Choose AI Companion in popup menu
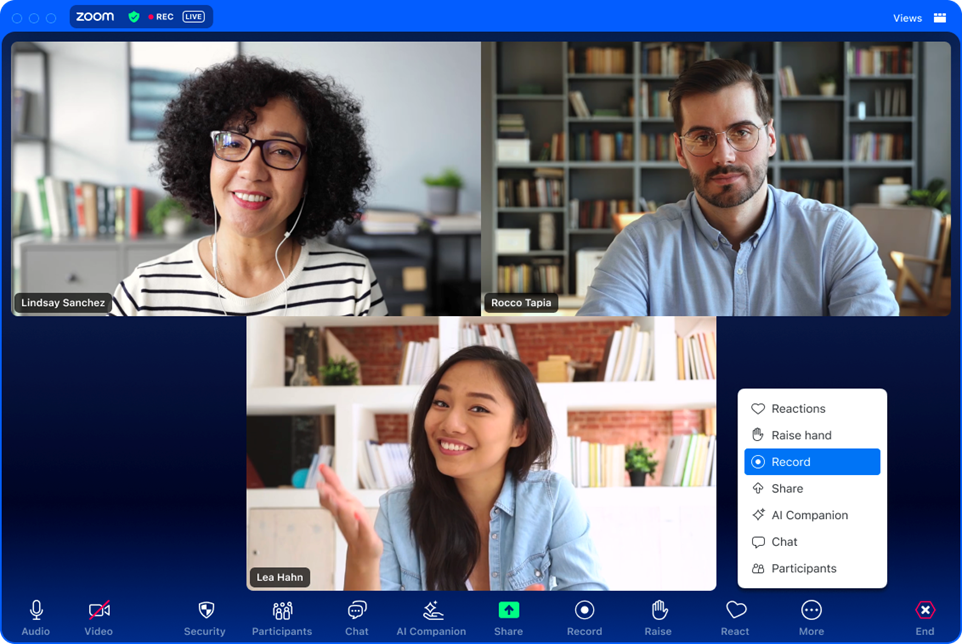The width and height of the screenshot is (962, 644). (x=809, y=515)
